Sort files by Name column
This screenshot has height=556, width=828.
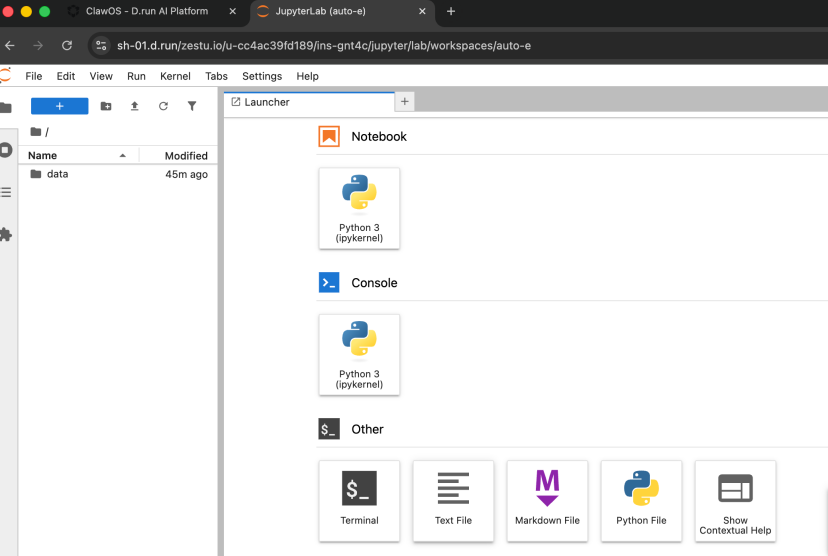click(43, 155)
